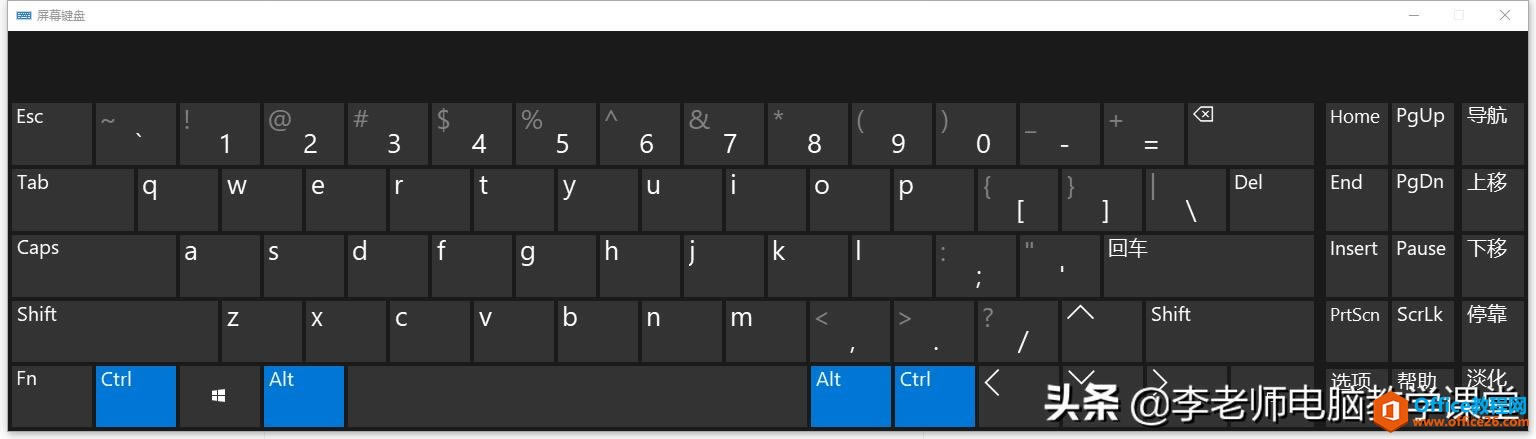1536x439 pixels.
Task: Click the 停靠 dock key
Action: 1491,330
